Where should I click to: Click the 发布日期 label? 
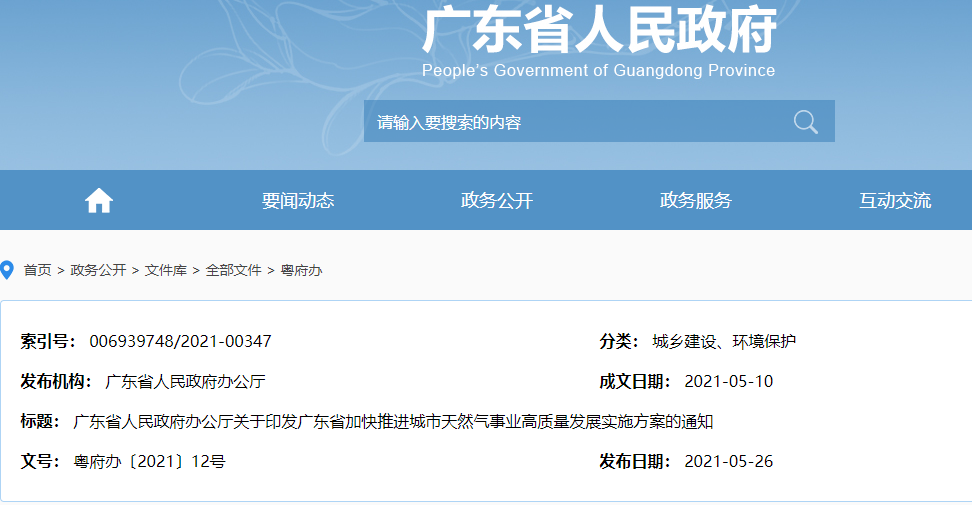click(x=635, y=462)
